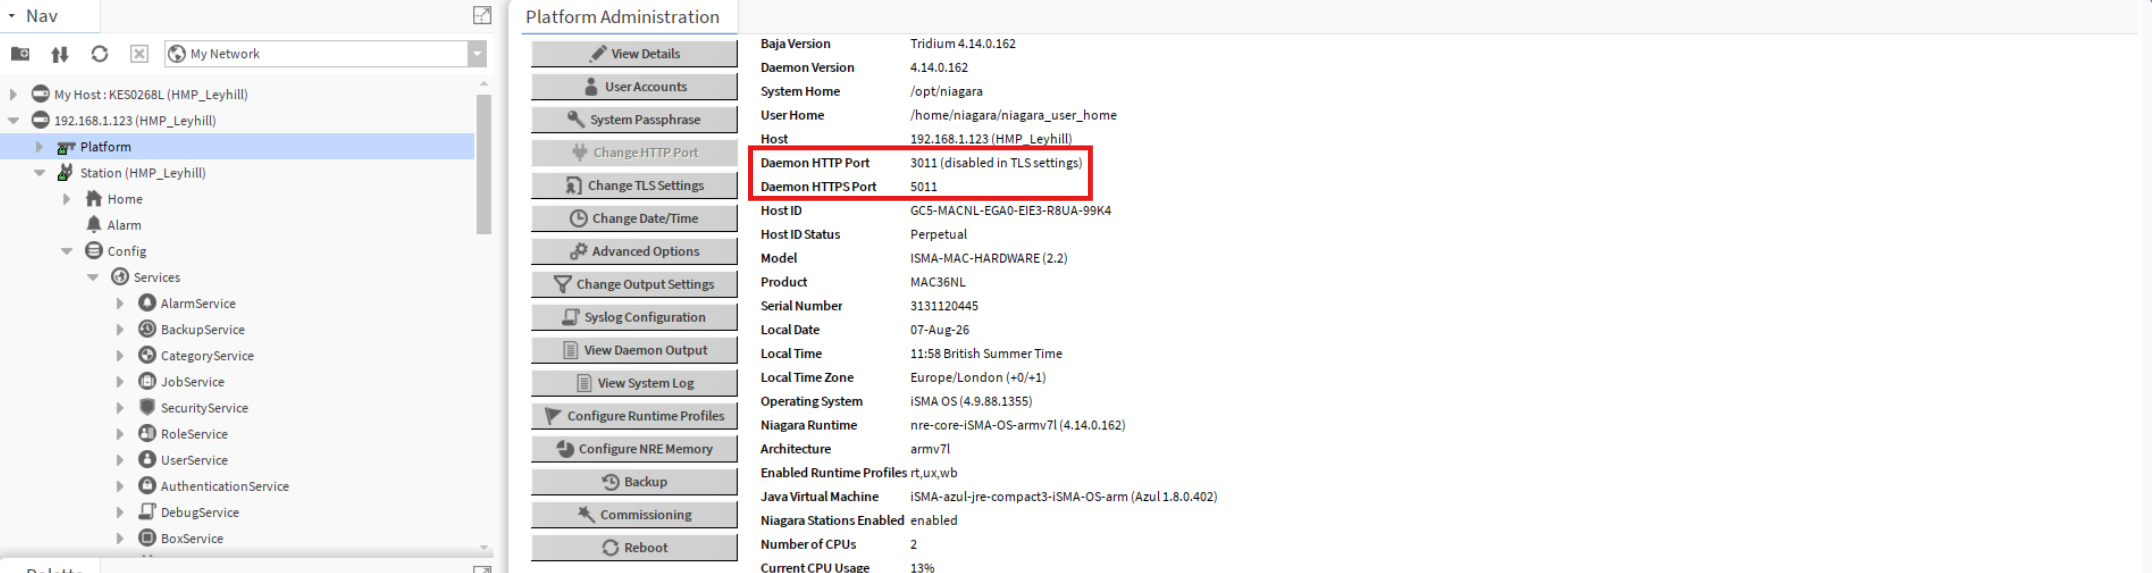The image size is (2152, 573).
Task: Click the AlarmService icon
Action: click(x=147, y=302)
